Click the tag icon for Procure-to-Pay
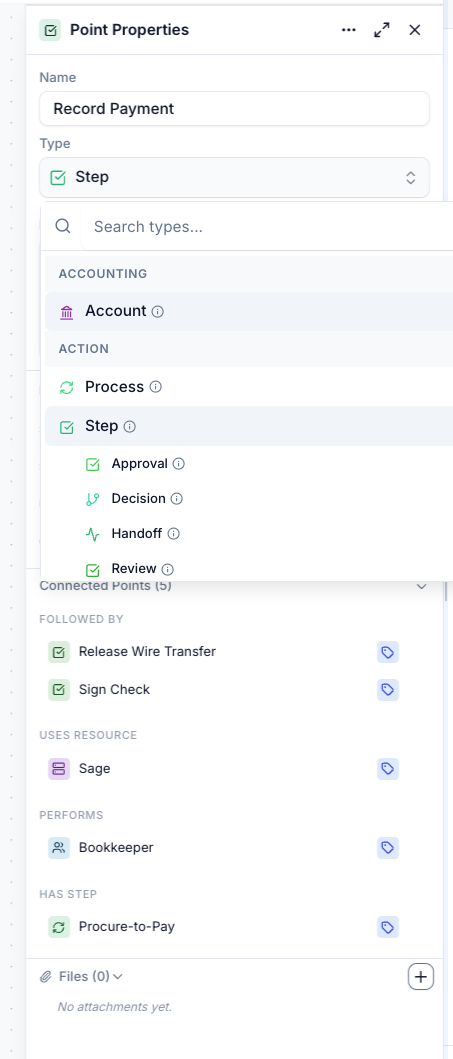The height and width of the screenshot is (1059, 453). (388, 927)
